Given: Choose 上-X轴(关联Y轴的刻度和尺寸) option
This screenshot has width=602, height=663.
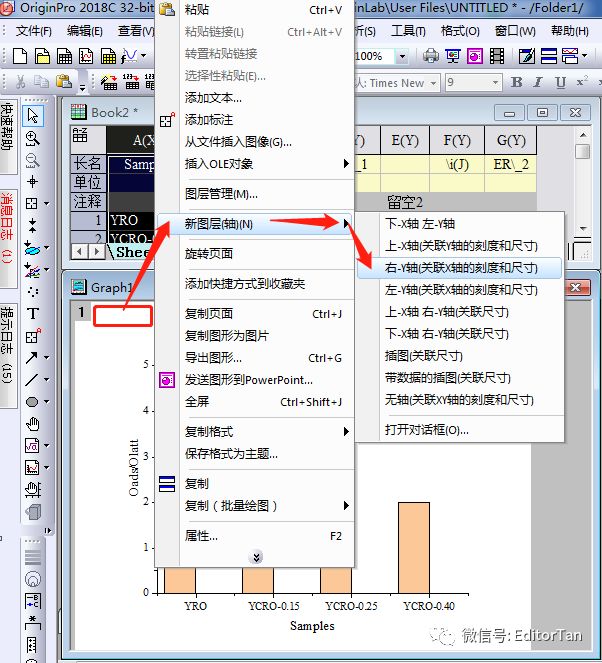Looking at the screenshot, I should click(x=460, y=246).
